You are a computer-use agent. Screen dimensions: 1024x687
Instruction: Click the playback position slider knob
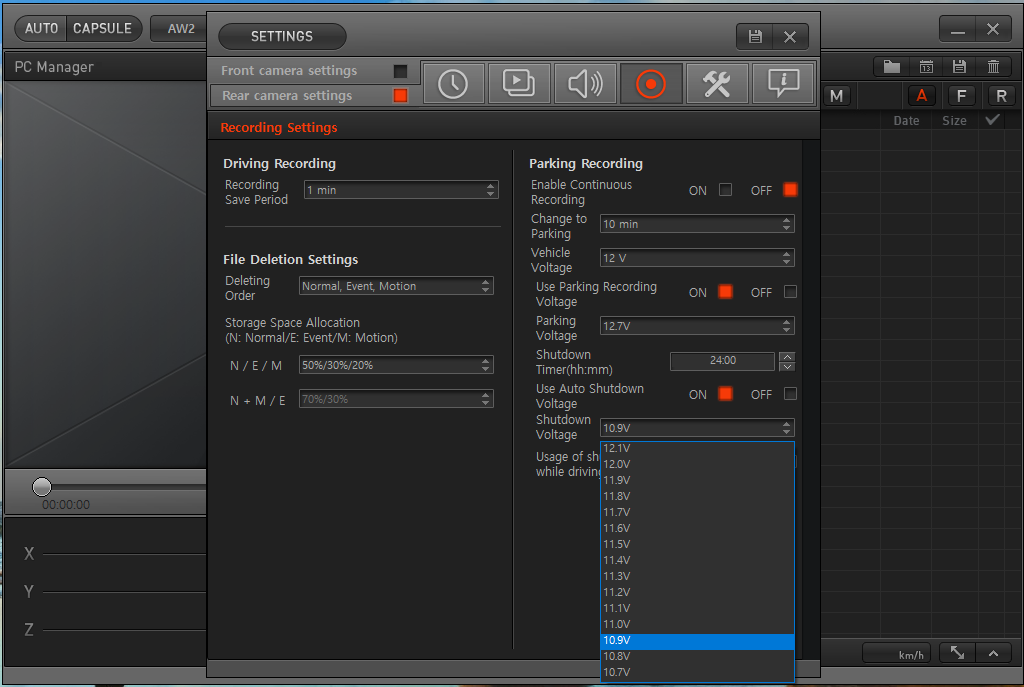pyautogui.click(x=42, y=487)
